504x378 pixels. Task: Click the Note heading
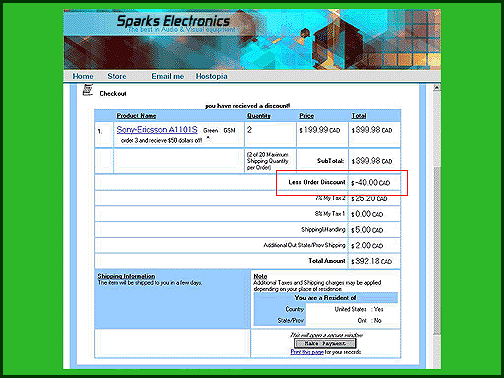click(260, 276)
